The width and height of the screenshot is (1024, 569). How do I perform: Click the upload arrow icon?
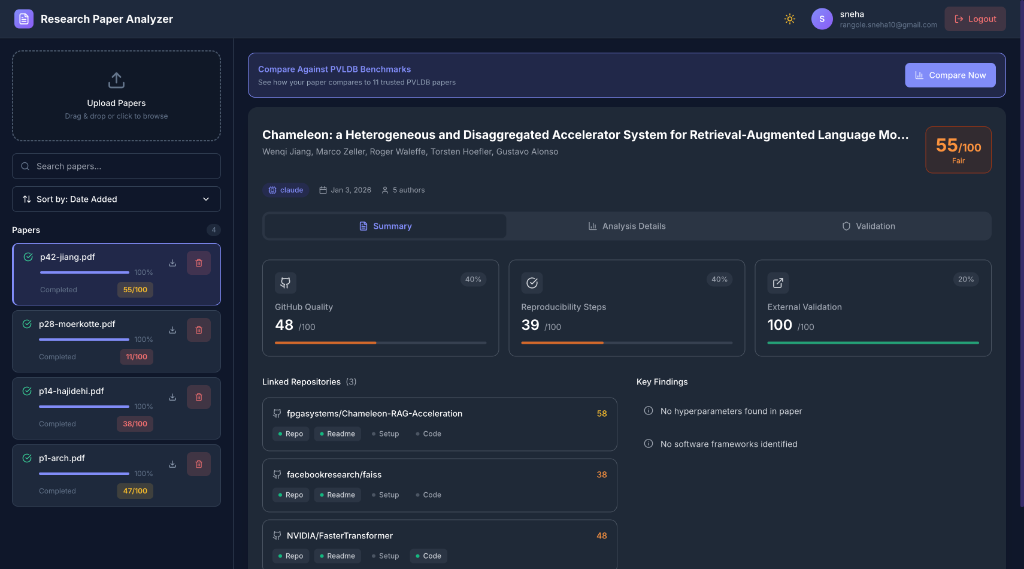click(x=116, y=80)
